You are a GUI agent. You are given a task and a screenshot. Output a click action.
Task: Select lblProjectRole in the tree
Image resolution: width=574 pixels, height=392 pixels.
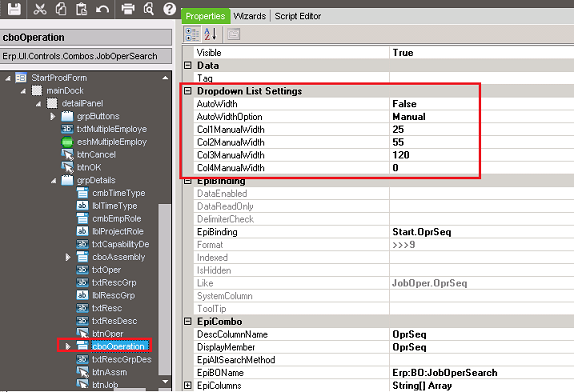click(x=118, y=231)
